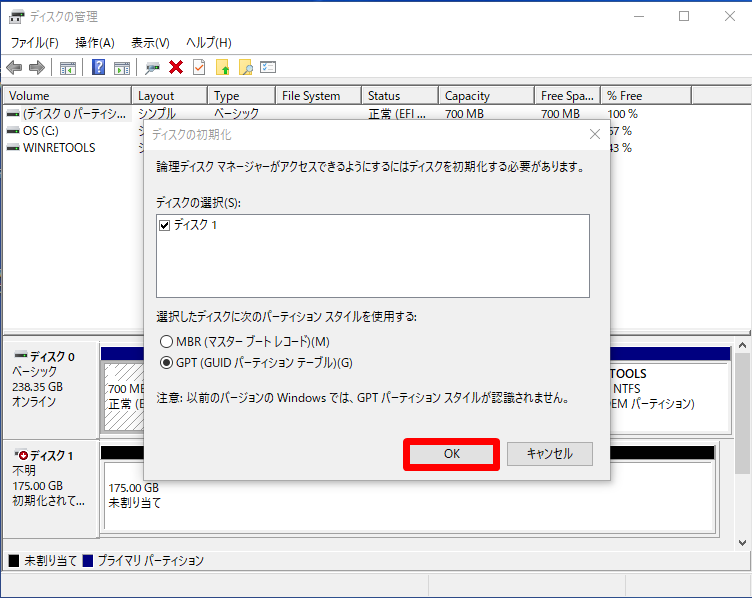This screenshot has height=598, width=752.
Task: Select MBR (マスター ブート レコード) option
Action: click(x=166, y=342)
